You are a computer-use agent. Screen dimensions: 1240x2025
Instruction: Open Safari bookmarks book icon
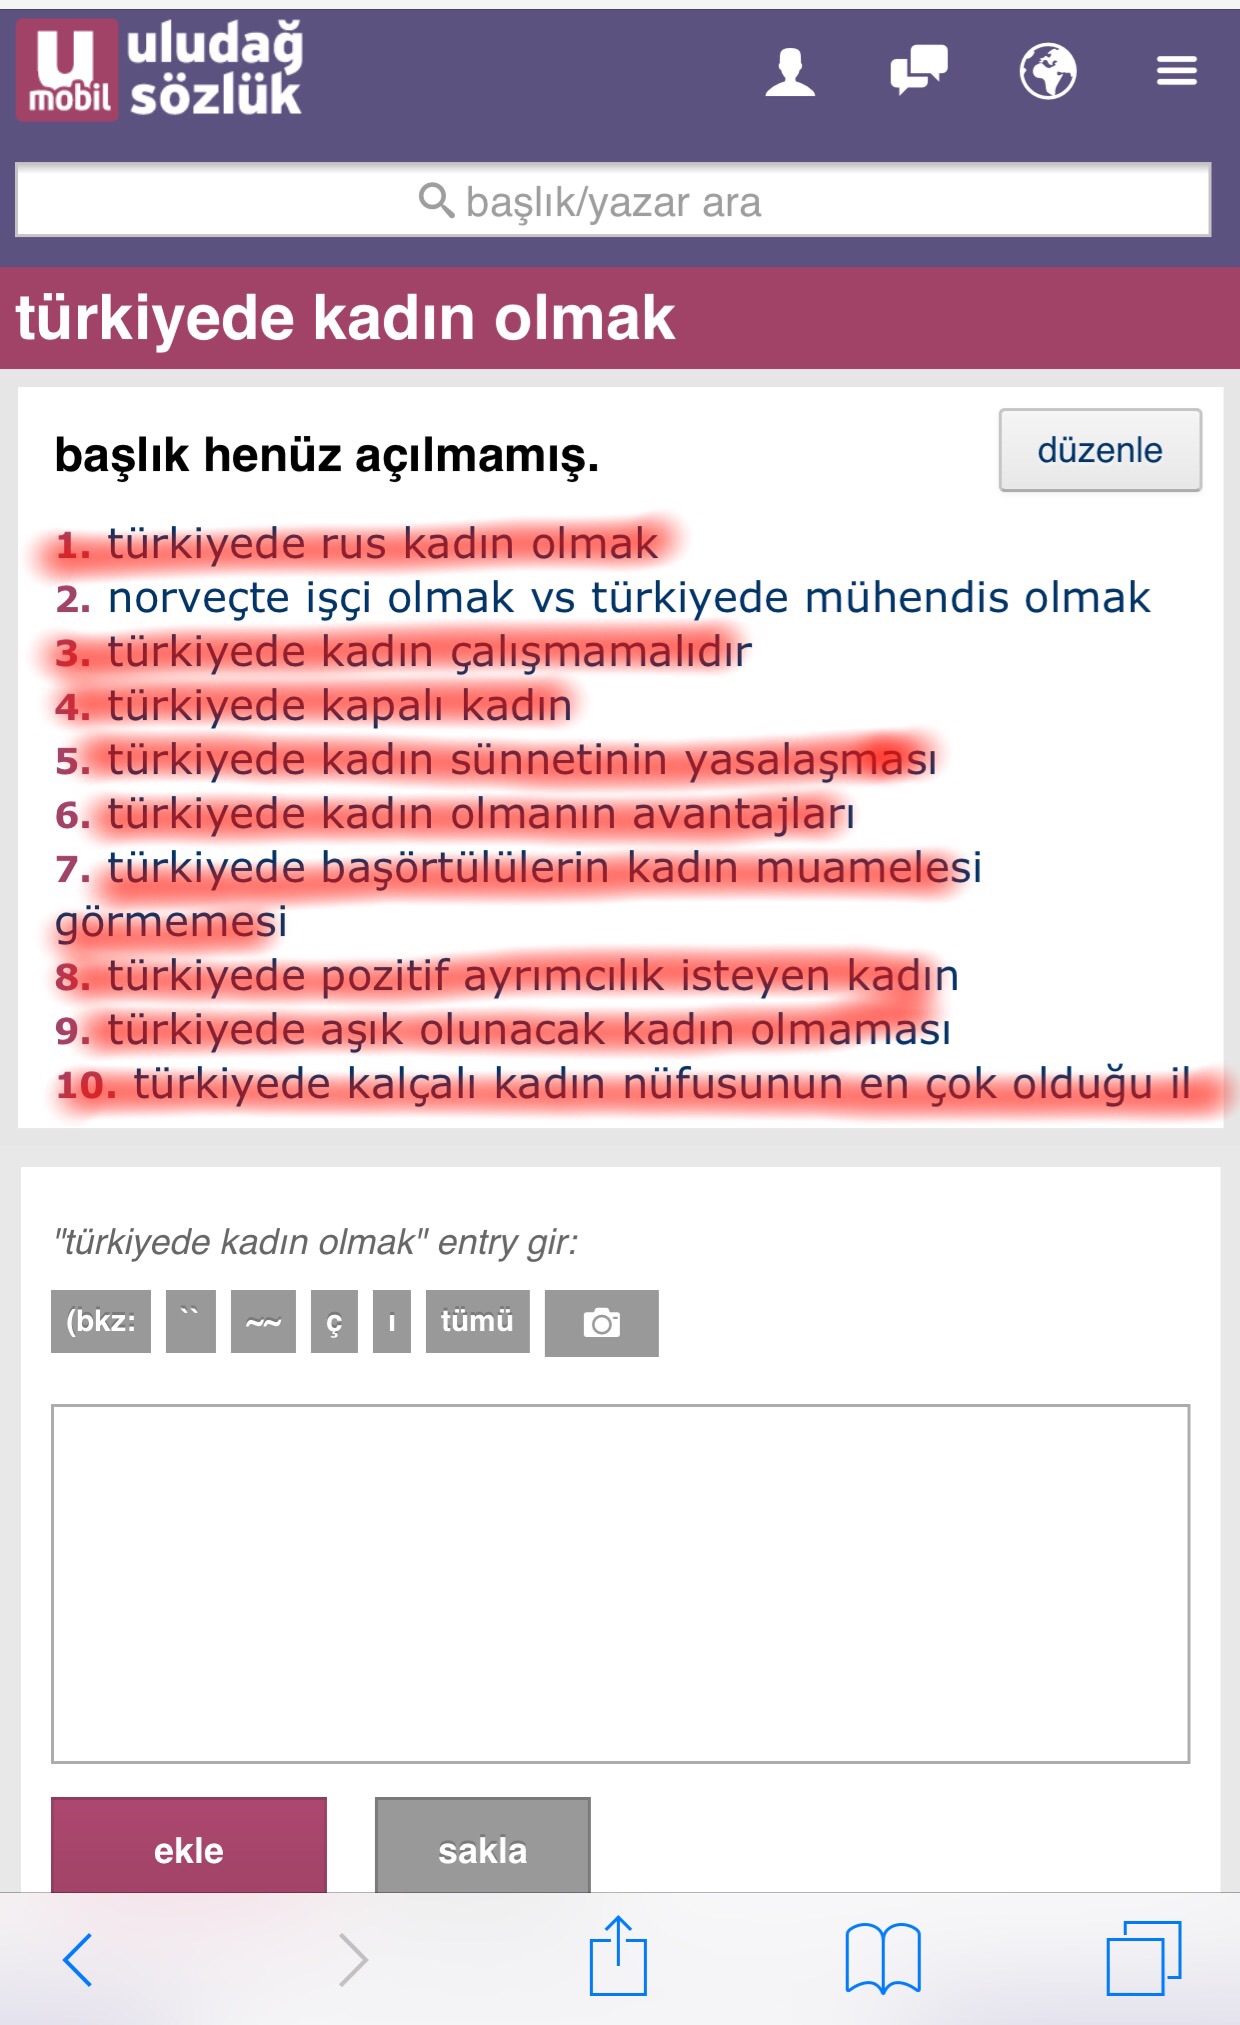tap(882, 1958)
